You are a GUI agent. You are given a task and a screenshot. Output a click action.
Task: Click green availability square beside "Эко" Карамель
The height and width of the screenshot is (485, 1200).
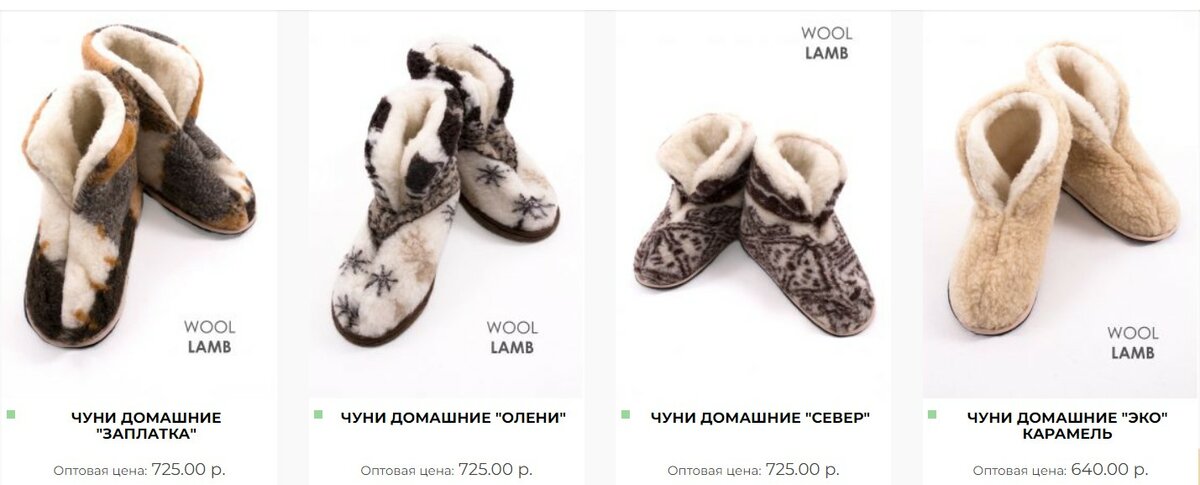click(x=932, y=414)
